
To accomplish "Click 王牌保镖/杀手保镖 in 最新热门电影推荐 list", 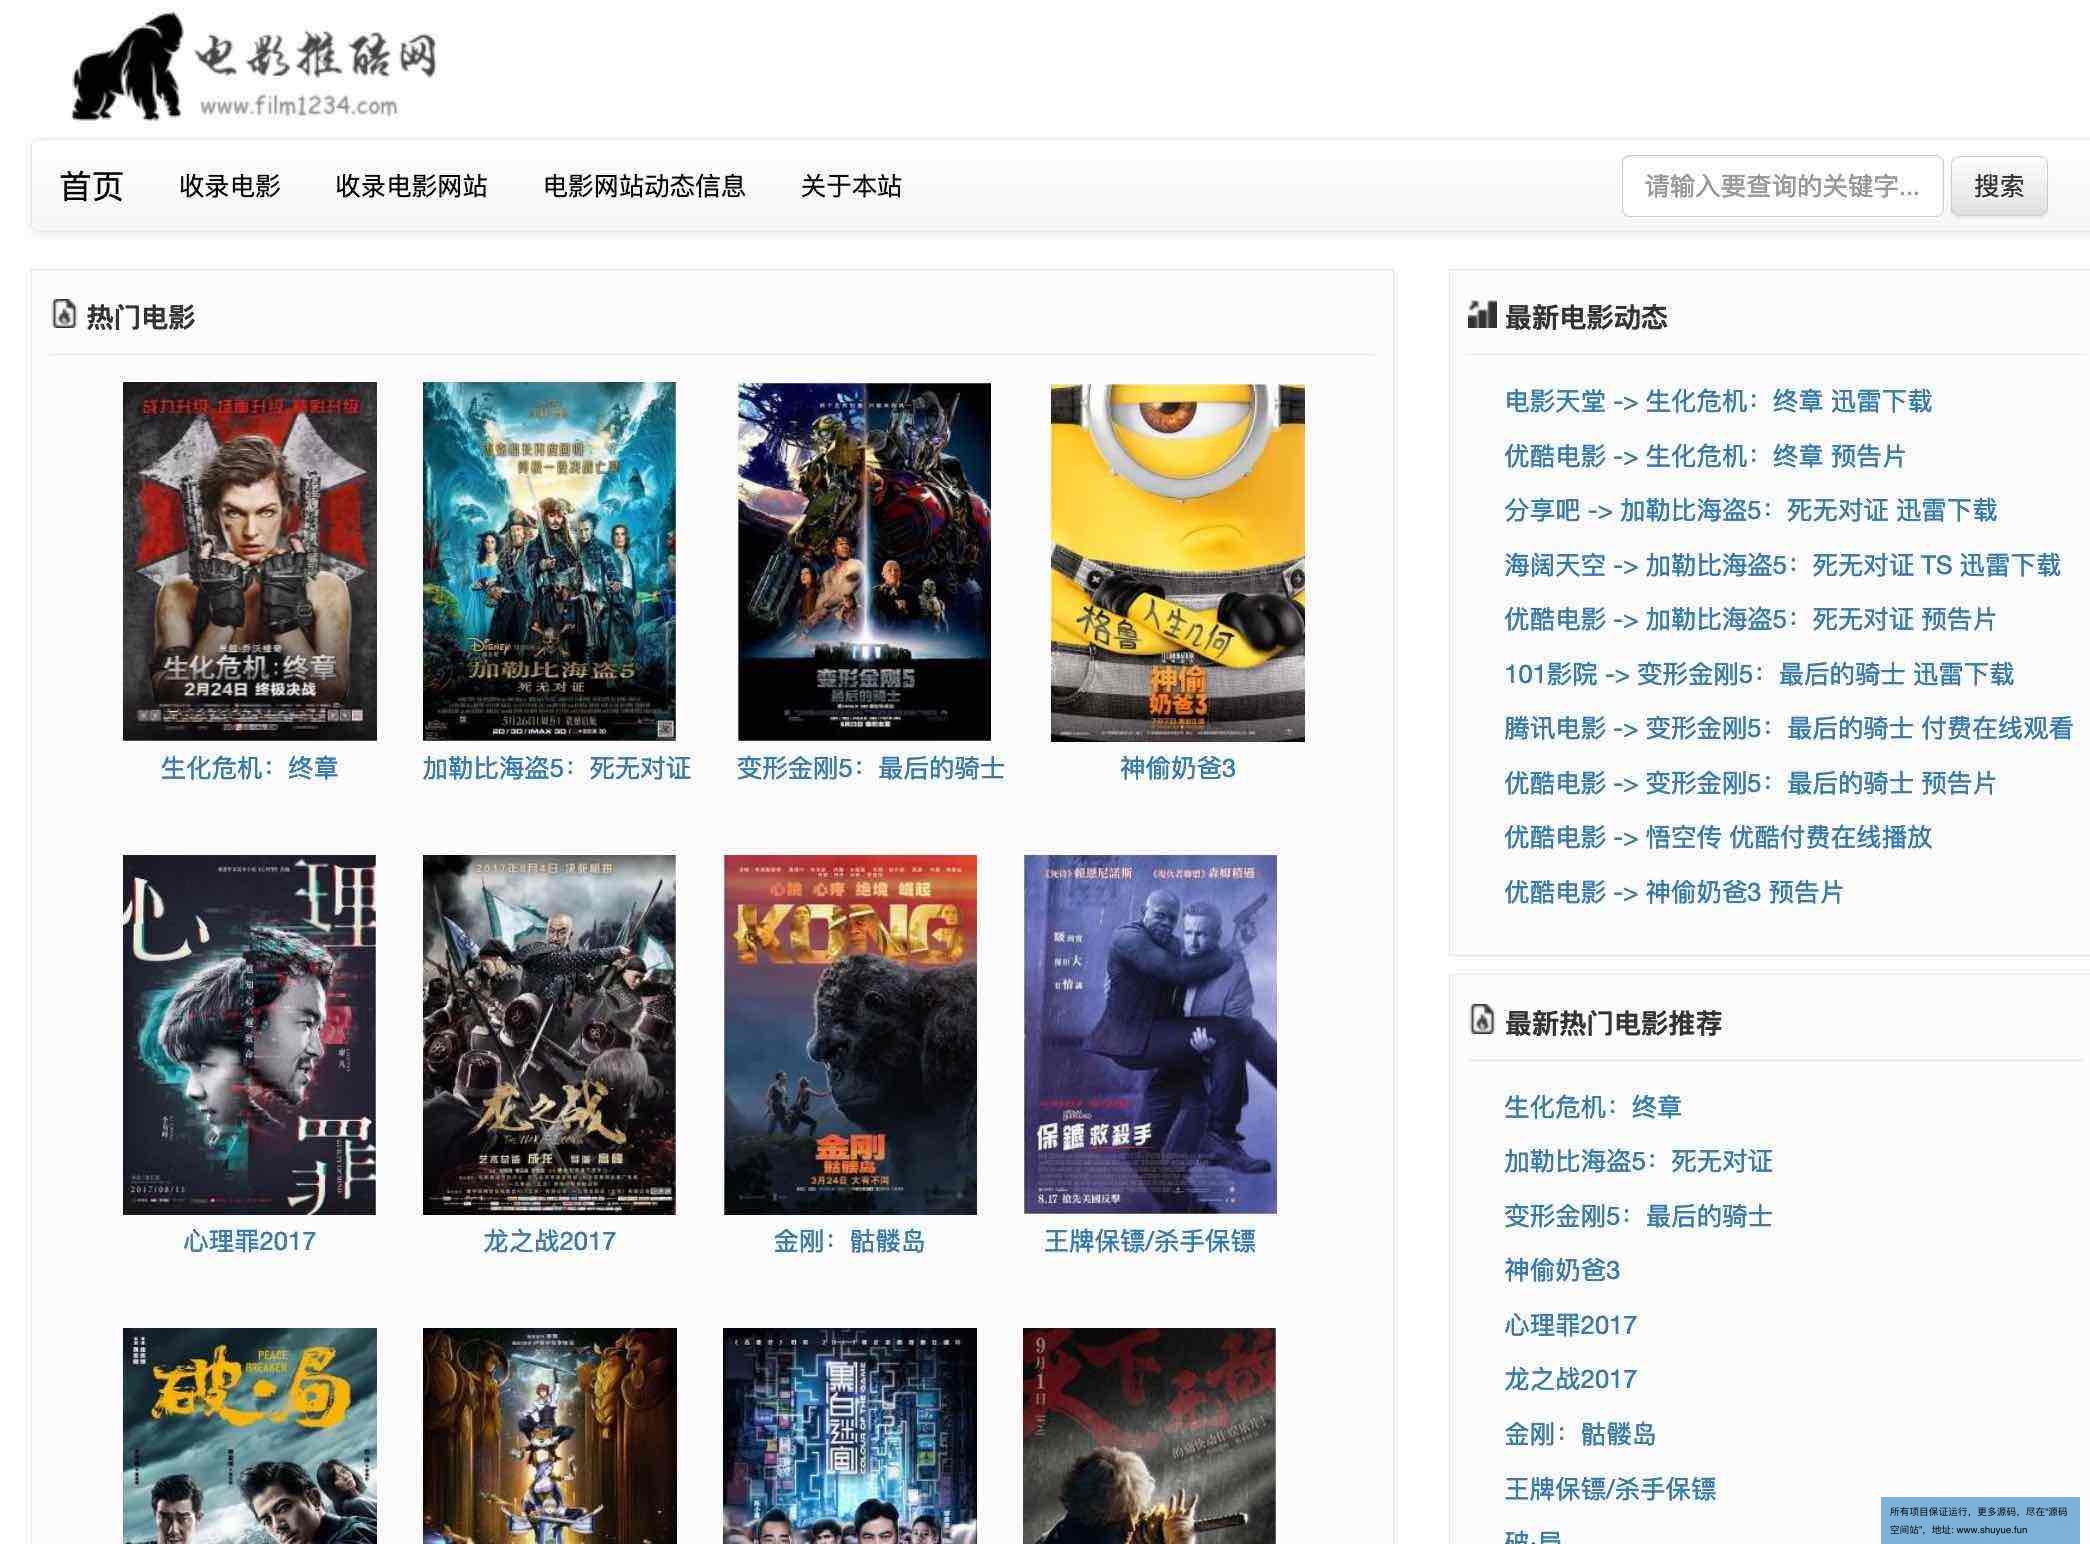I will click(1610, 1488).
